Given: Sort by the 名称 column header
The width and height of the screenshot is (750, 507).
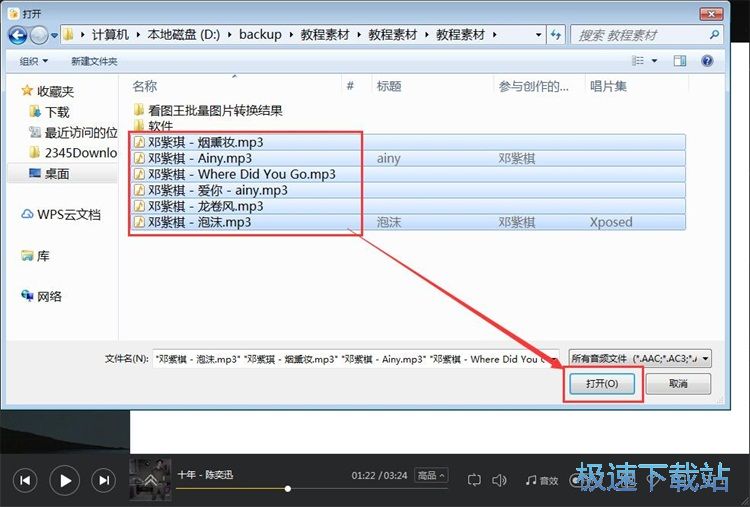Looking at the screenshot, I should (x=145, y=86).
